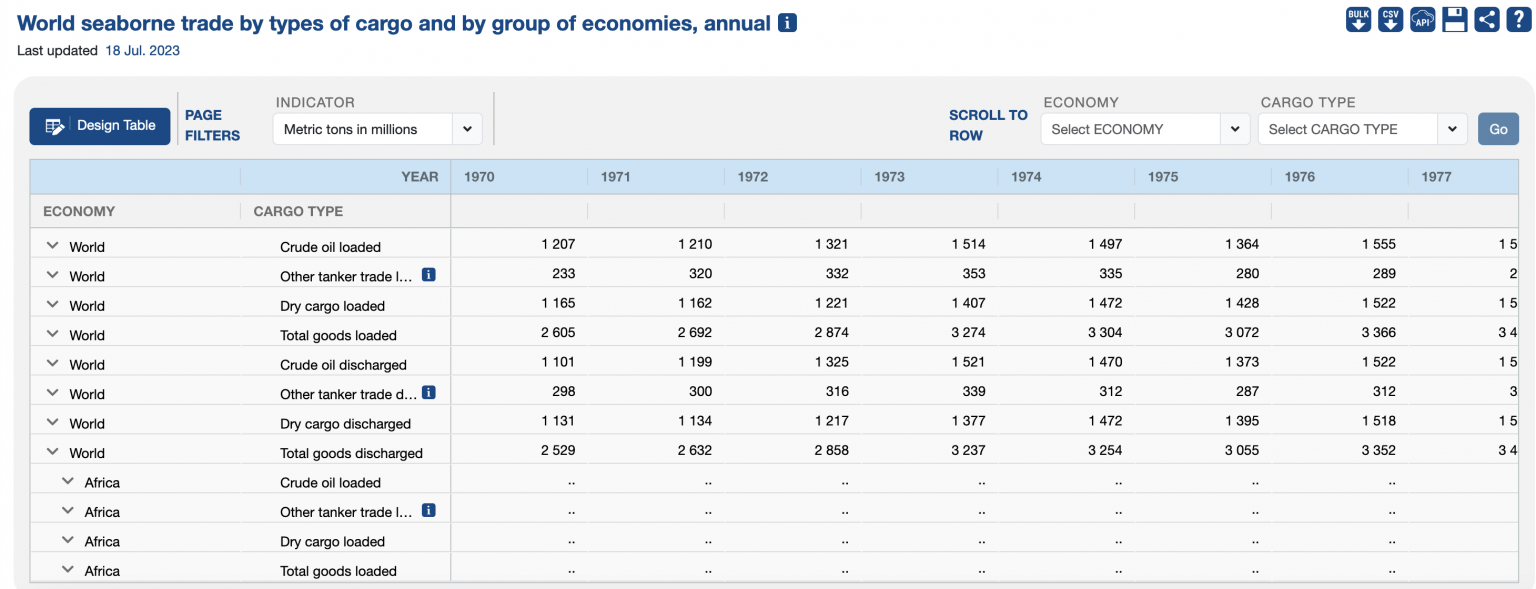Image resolution: width=1536 pixels, height=589 pixels.
Task: Open the BULK download icon
Action: (x=1357, y=18)
